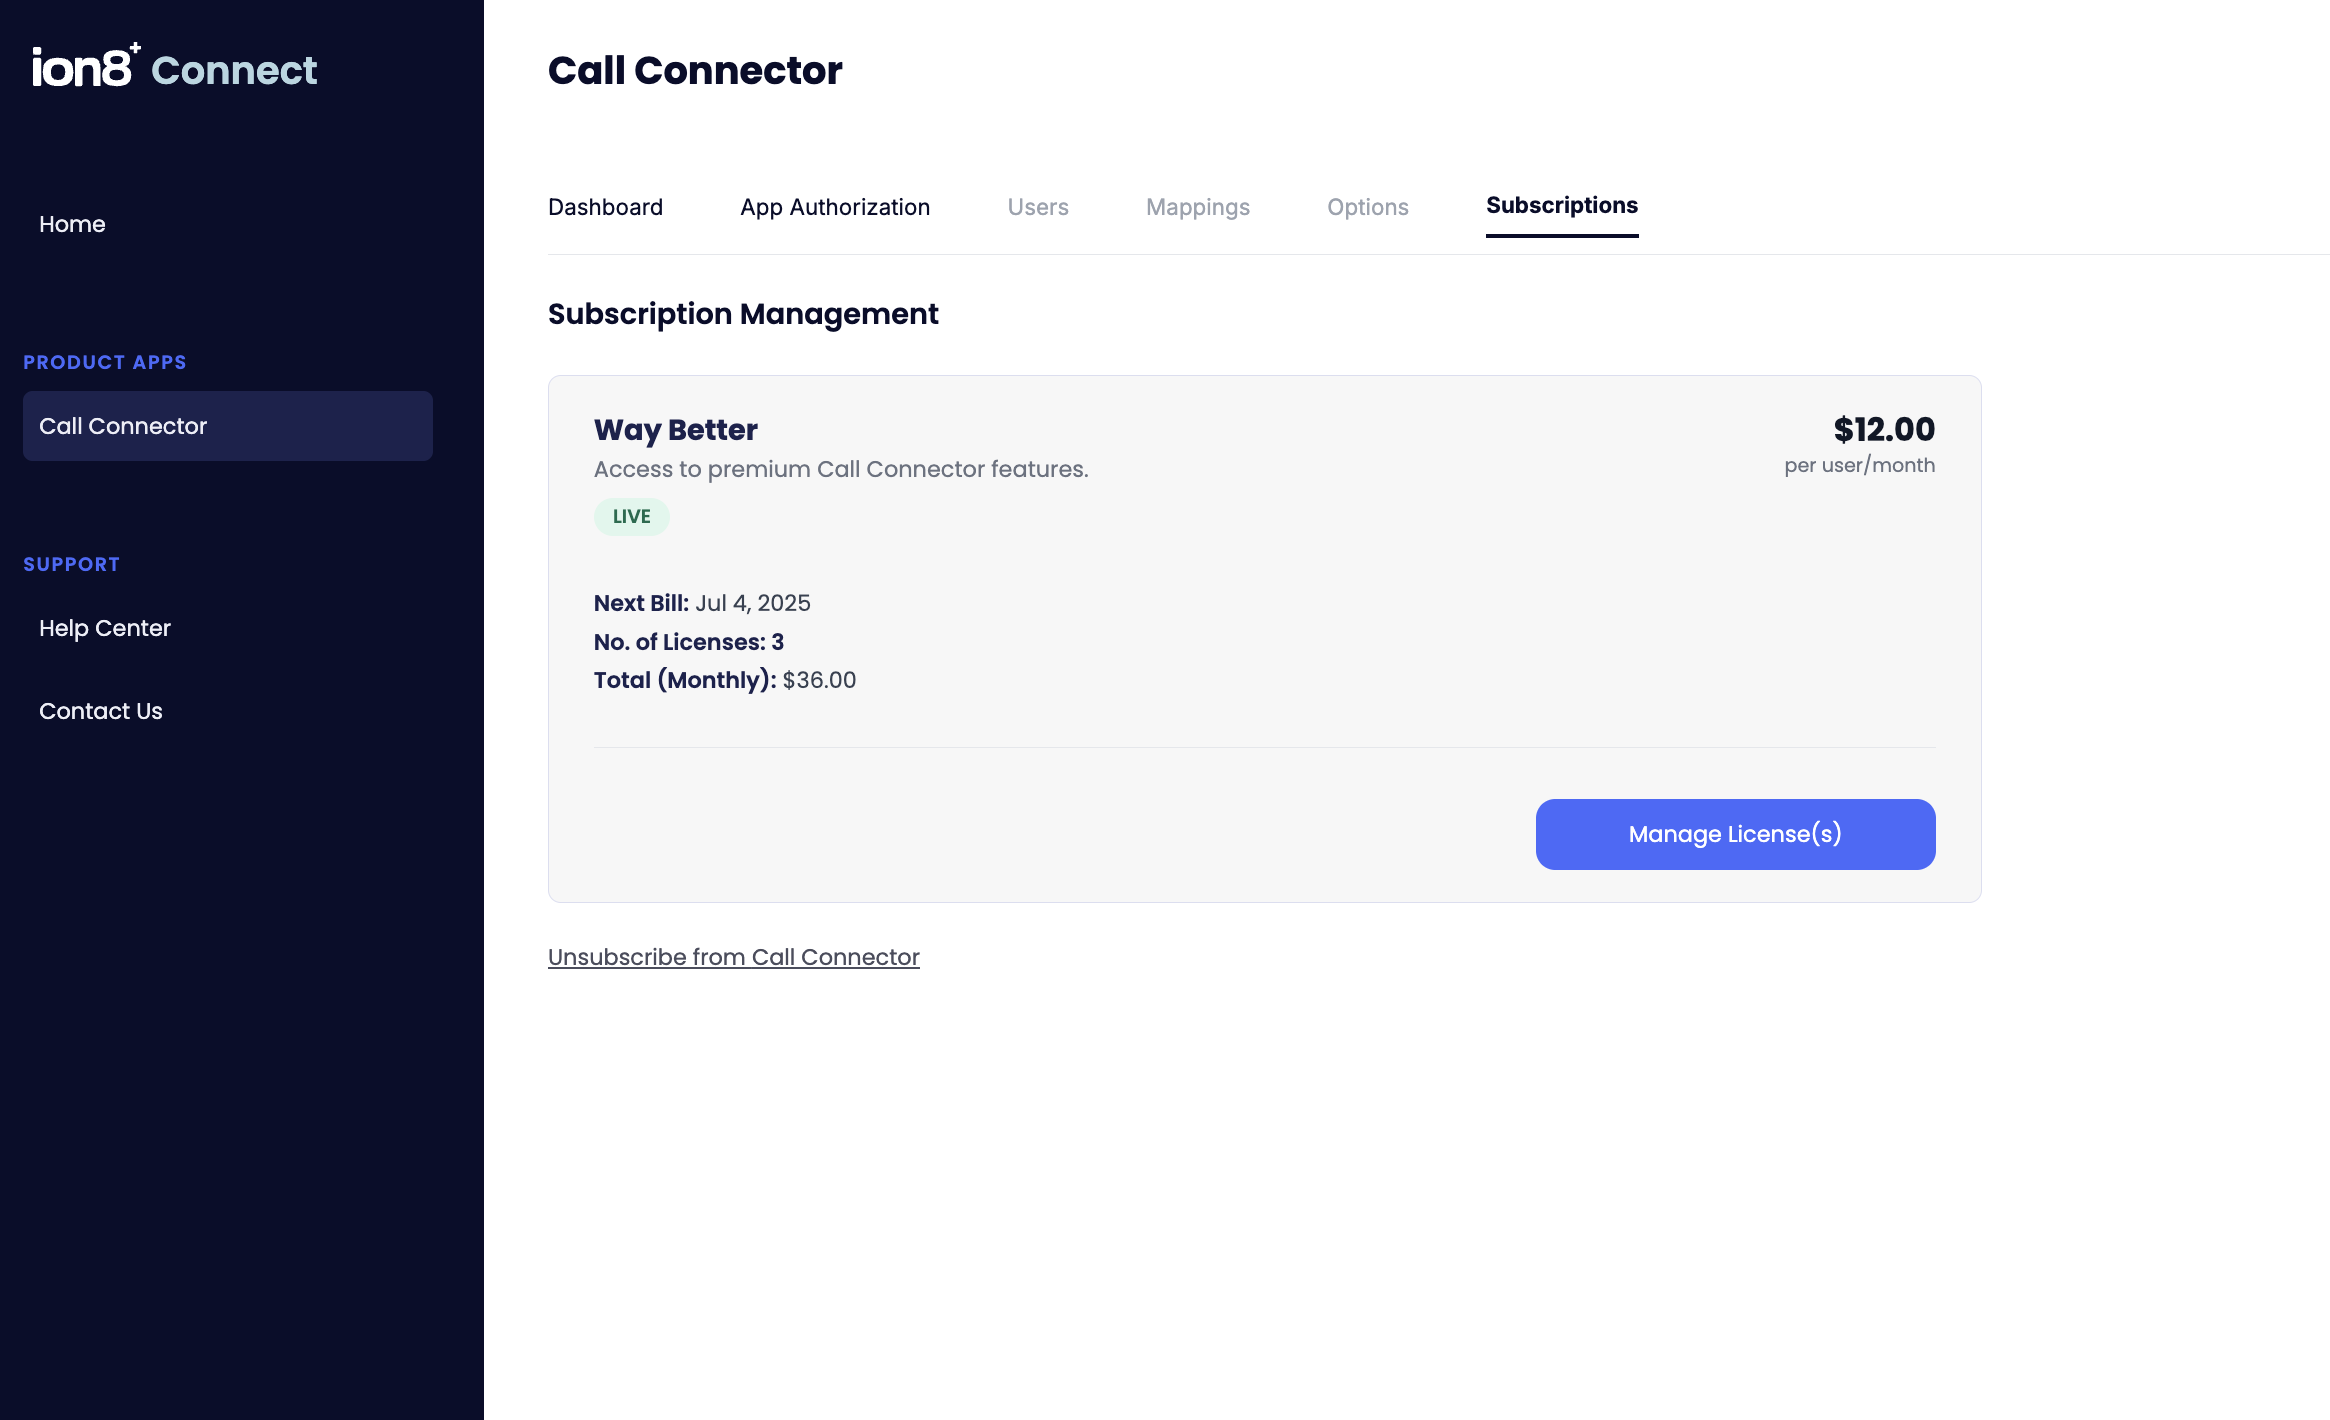The height and width of the screenshot is (1420, 2330).
Task: Click the ion8 Connect logo
Action: pyautogui.click(x=174, y=67)
